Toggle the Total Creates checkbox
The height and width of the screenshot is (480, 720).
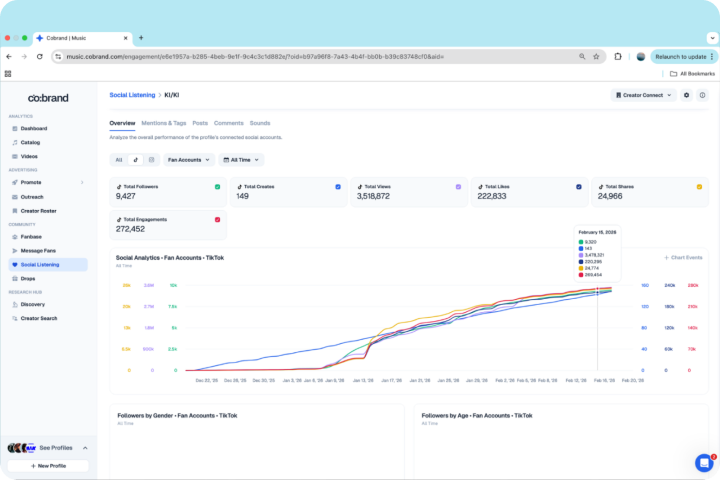coord(338,187)
